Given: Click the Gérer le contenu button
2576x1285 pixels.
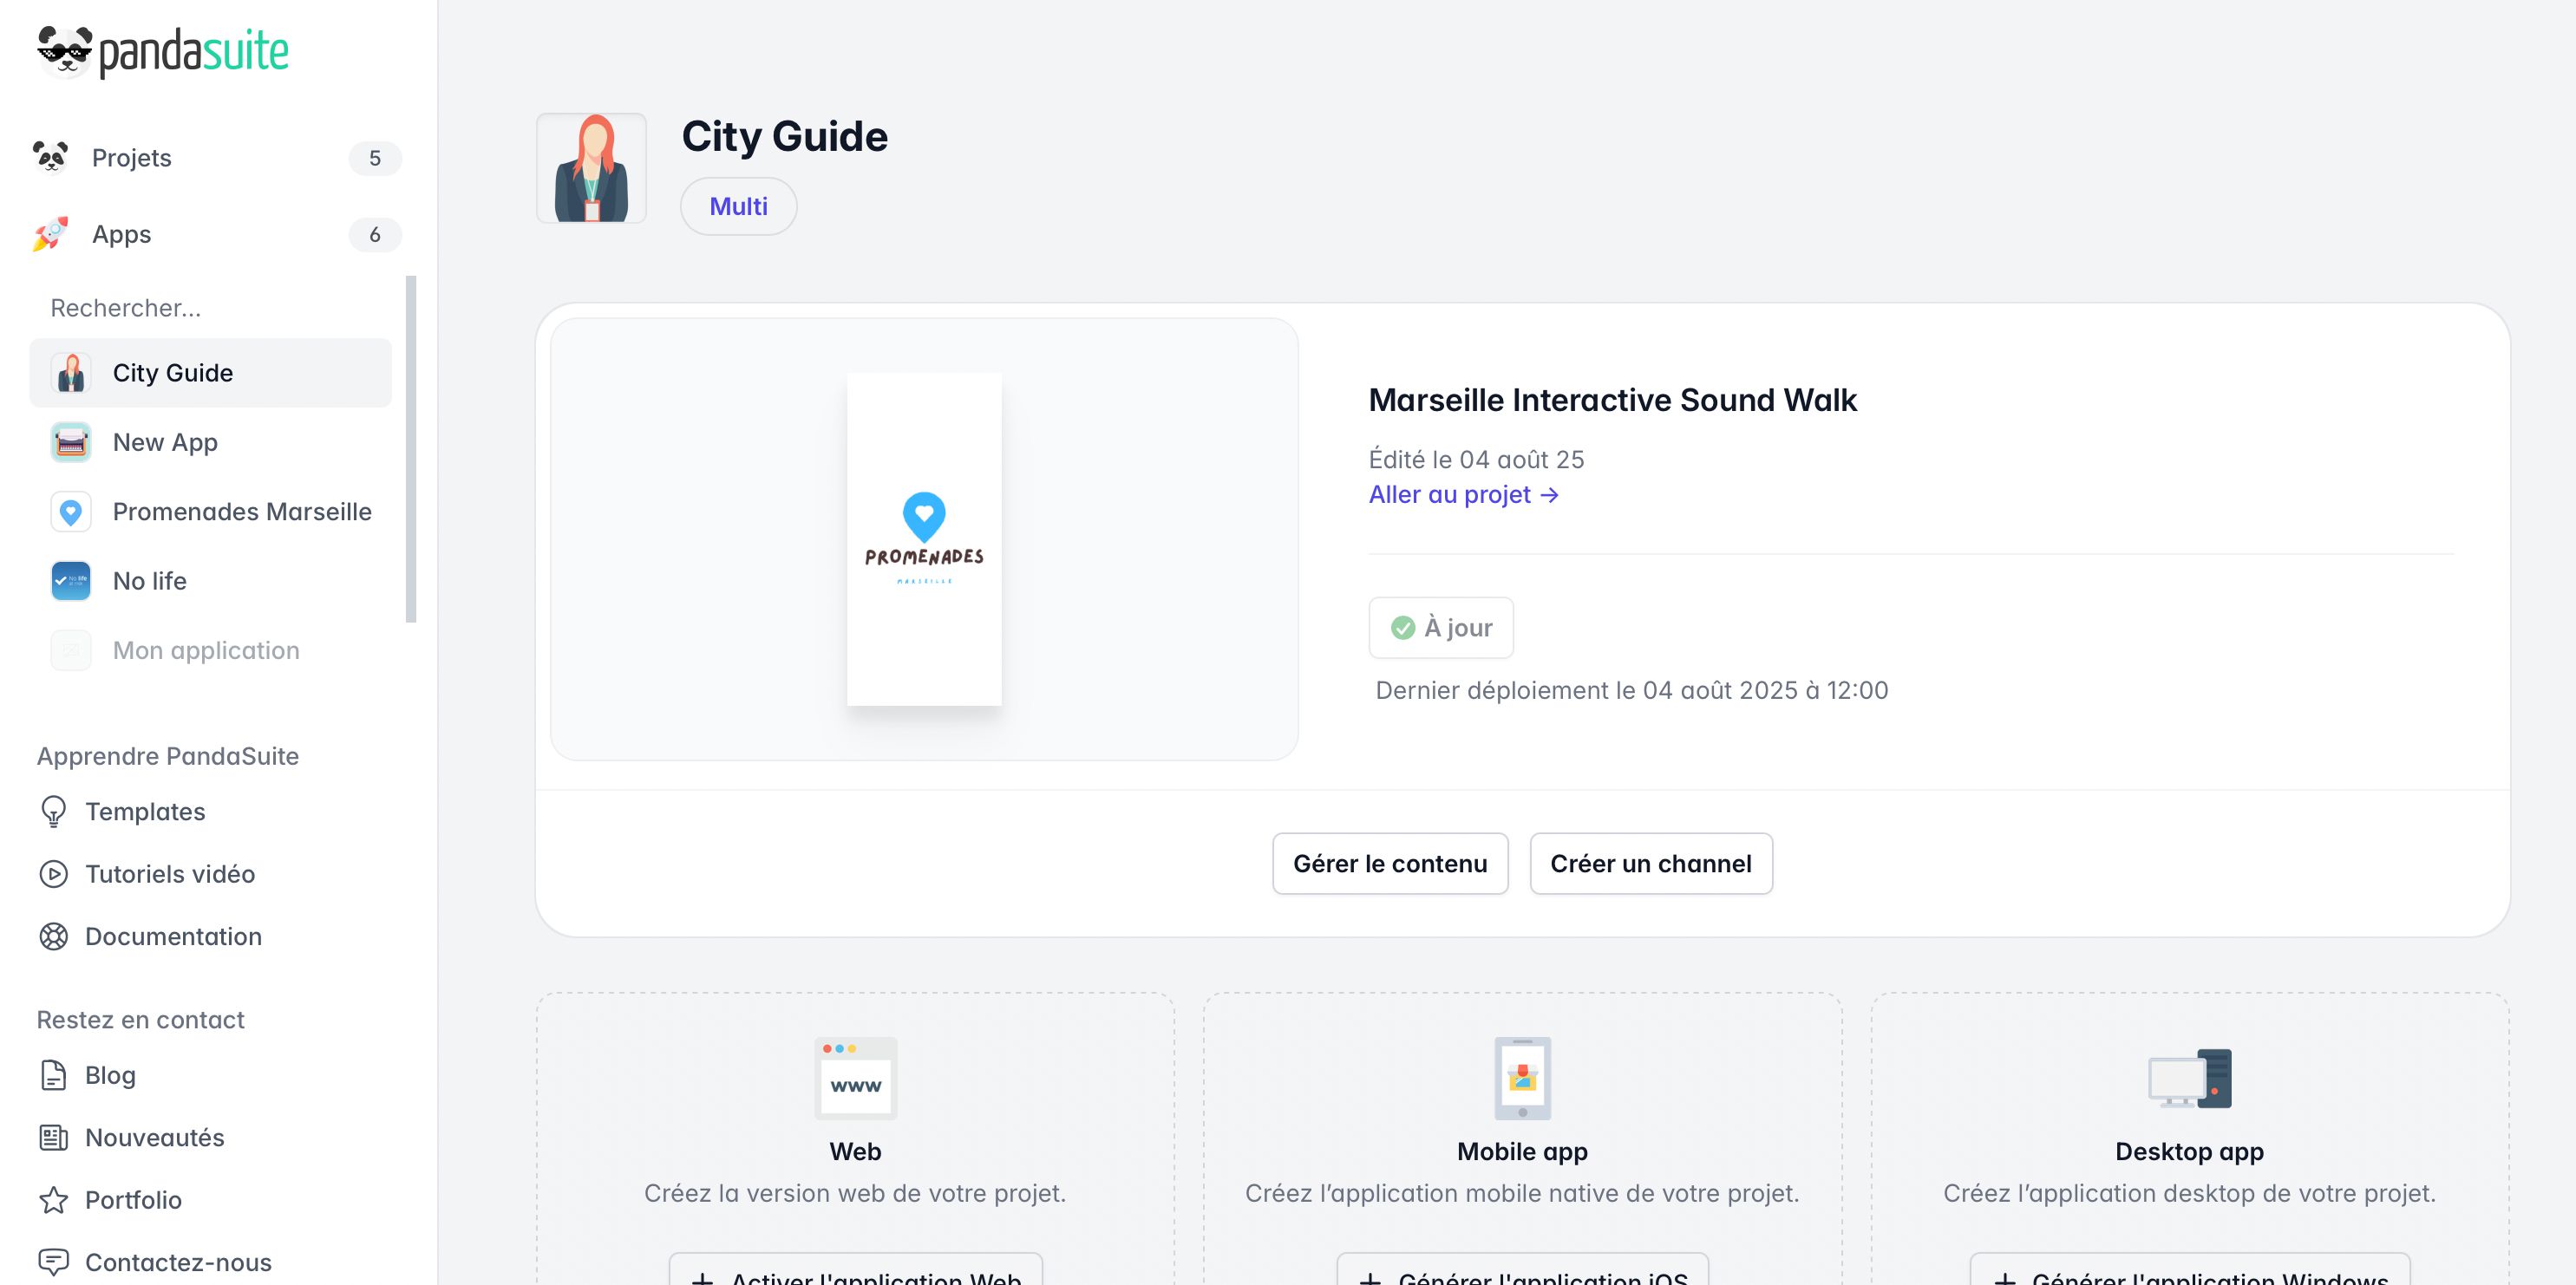Looking at the screenshot, I should [1389, 863].
